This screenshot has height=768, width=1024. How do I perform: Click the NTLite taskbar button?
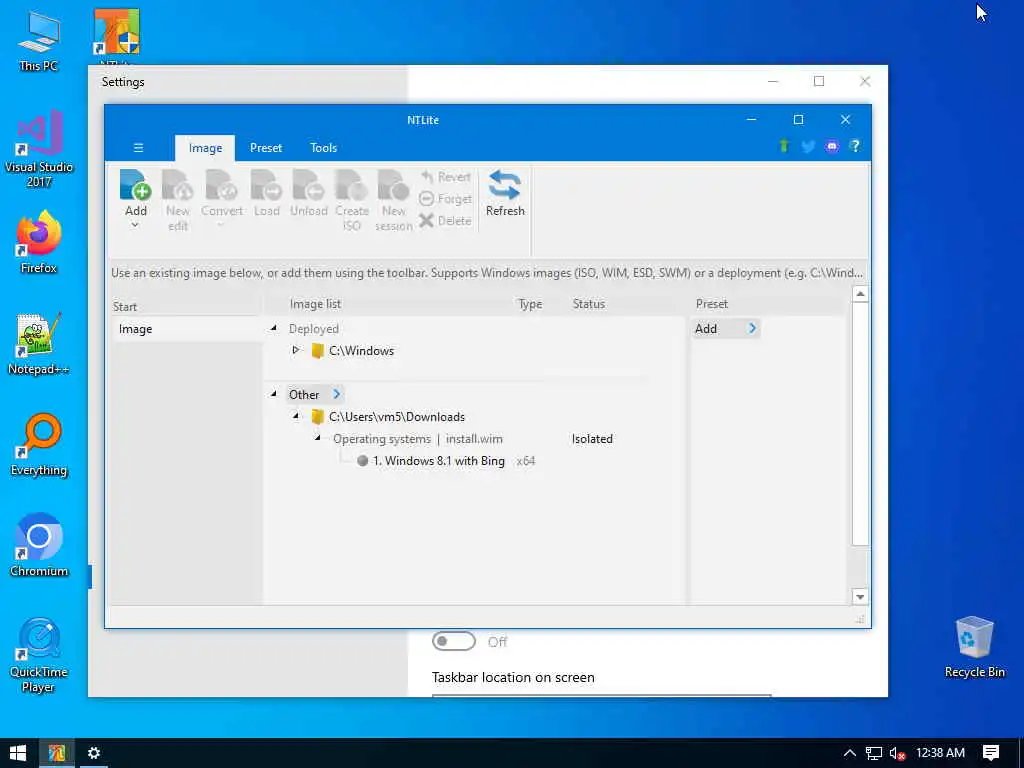(x=56, y=753)
